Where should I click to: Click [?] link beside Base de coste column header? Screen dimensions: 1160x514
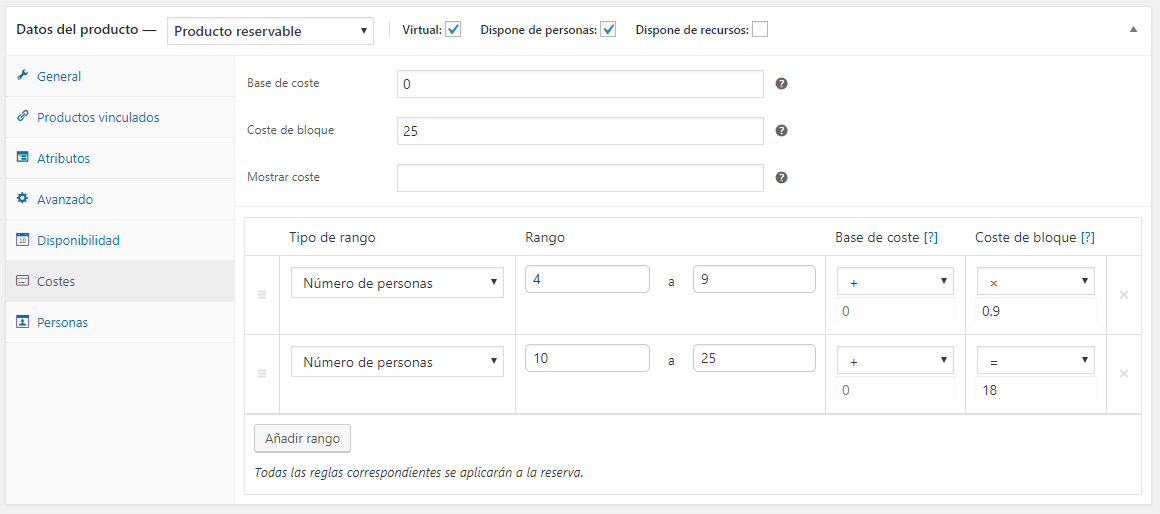point(931,237)
